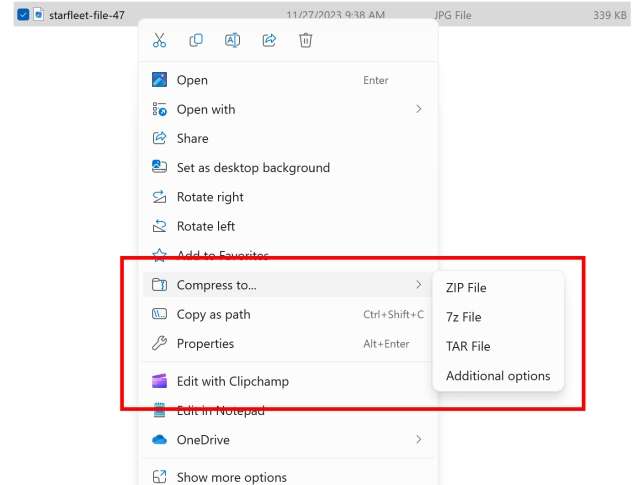Click the Rename icon

232,41
